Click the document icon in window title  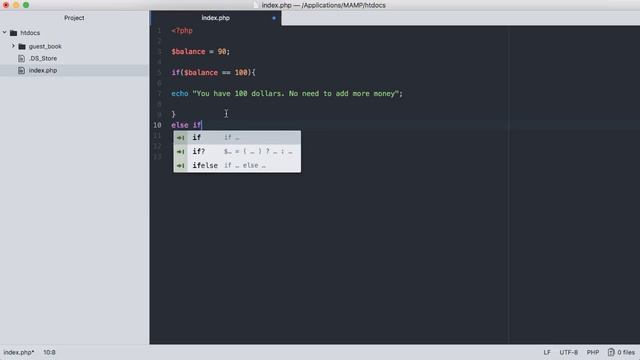coord(256,5)
